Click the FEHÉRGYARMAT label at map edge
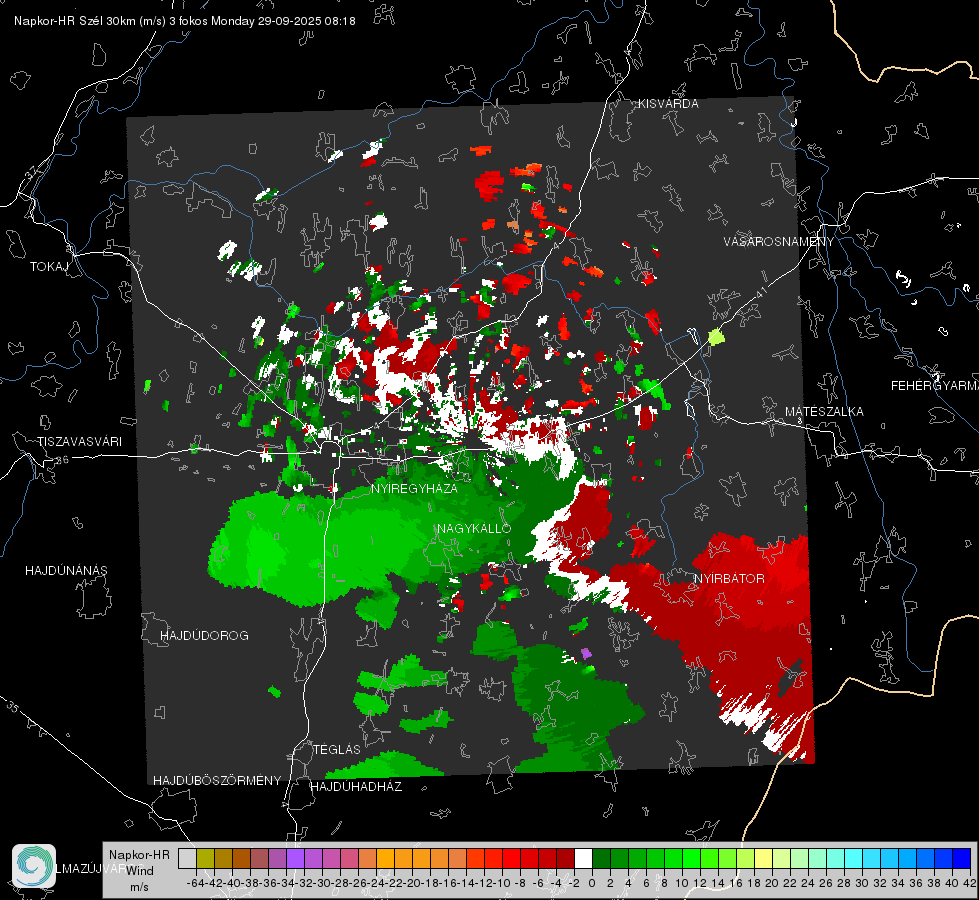 coord(934,385)
